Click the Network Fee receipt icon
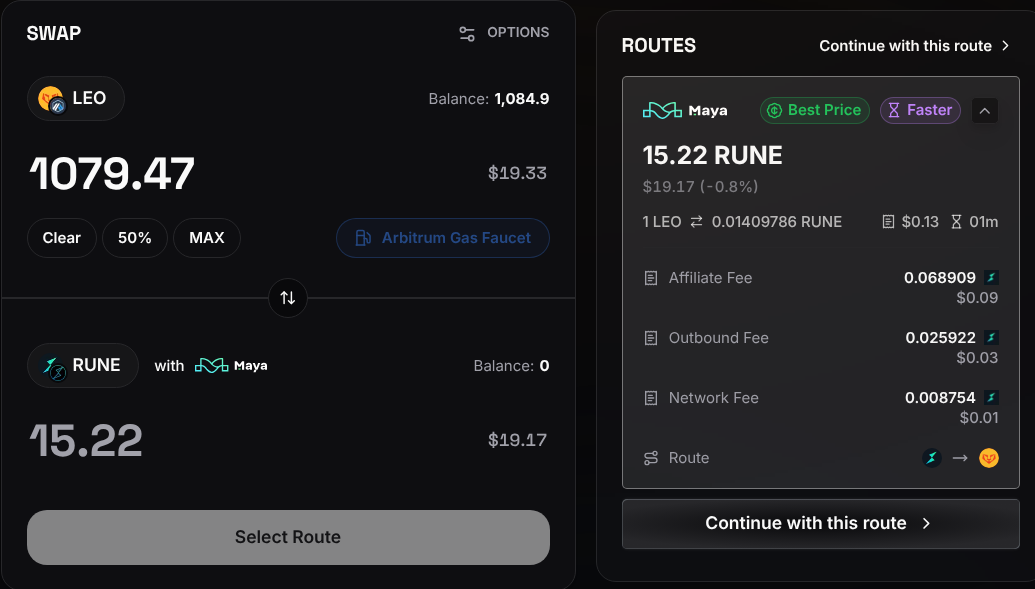Viewport: 1035px width, 589px height. pos(651,398)
